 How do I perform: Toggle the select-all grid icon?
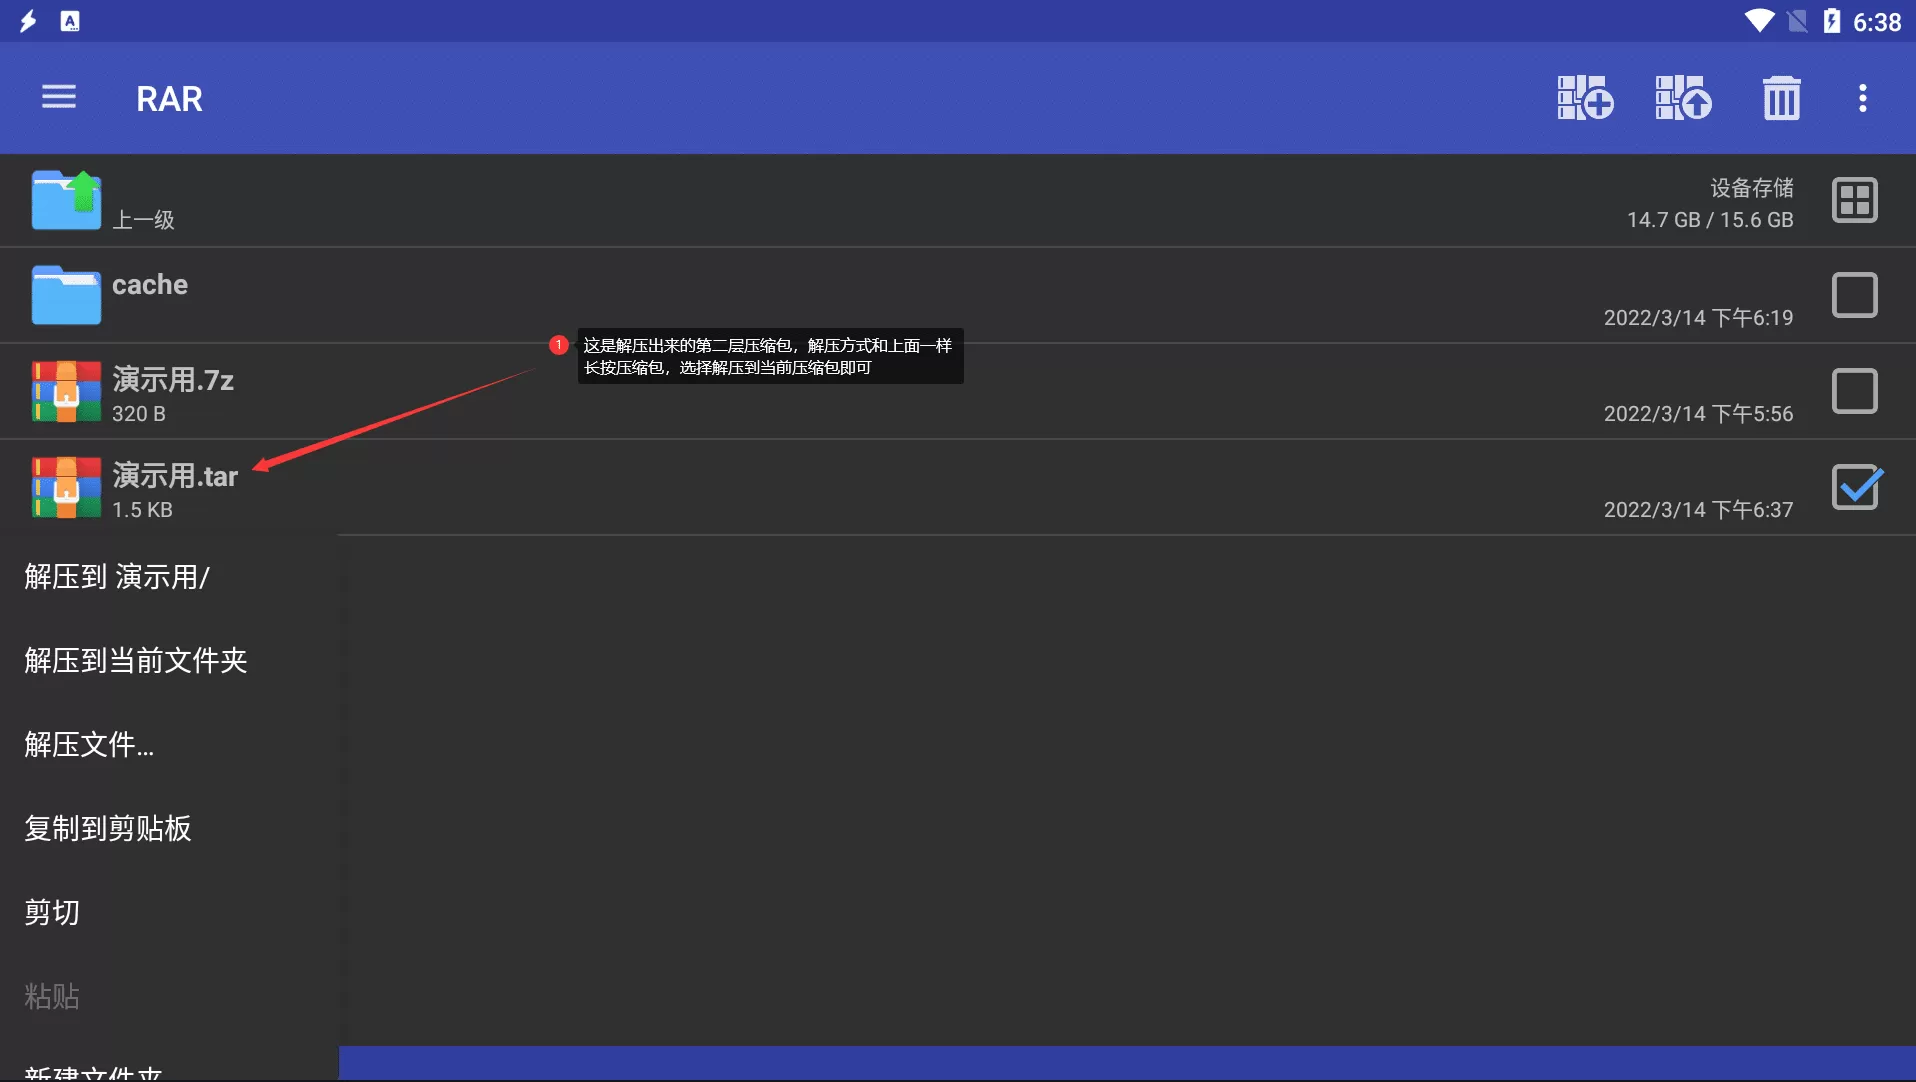coord(1854,200)
